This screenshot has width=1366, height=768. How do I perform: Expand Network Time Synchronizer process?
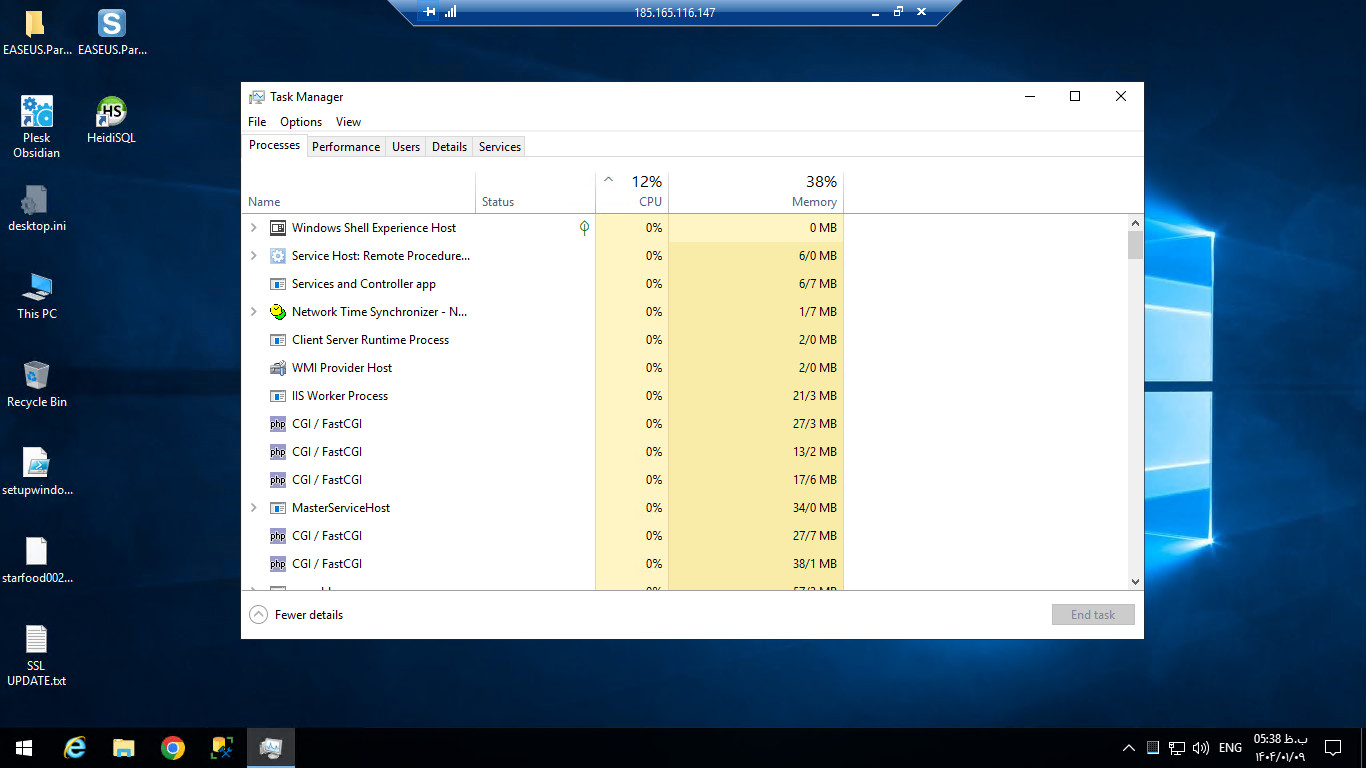pos(254,312)
